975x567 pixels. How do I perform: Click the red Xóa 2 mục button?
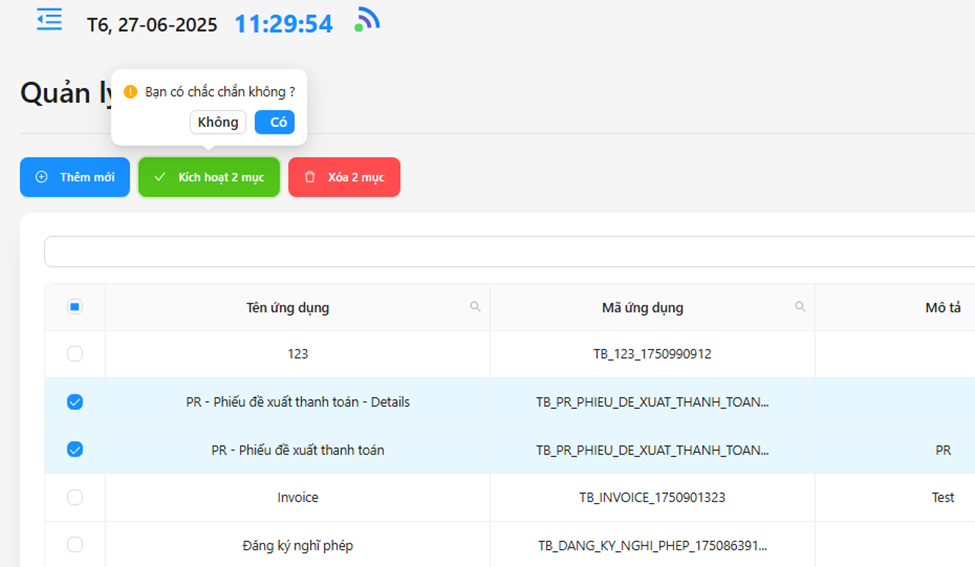(344, 177)
